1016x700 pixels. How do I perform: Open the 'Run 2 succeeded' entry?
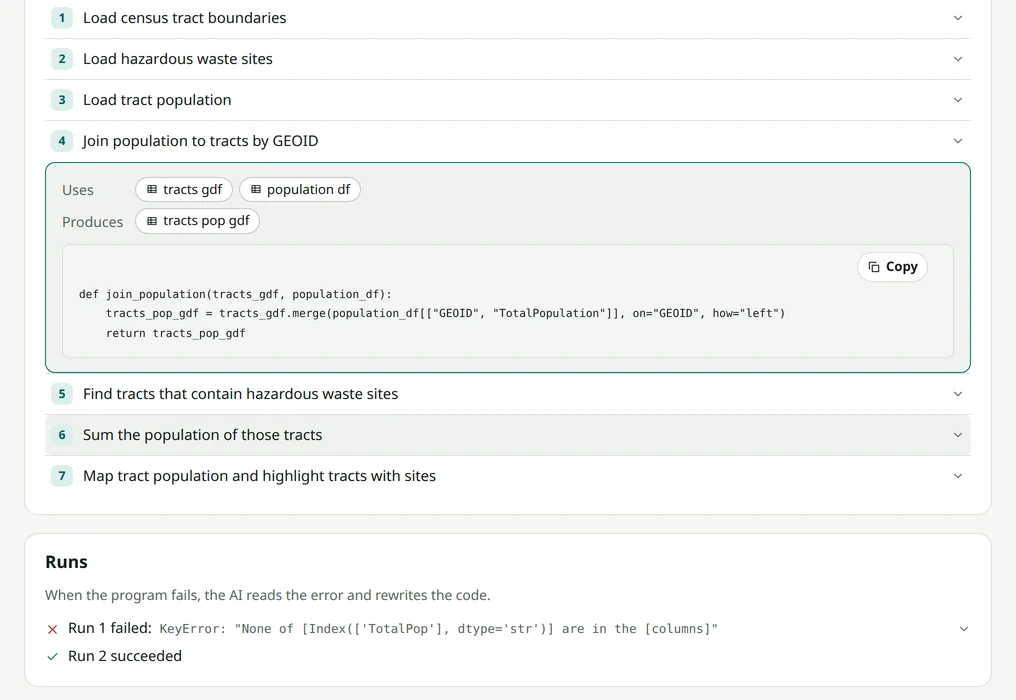click(x=124, y=656)
